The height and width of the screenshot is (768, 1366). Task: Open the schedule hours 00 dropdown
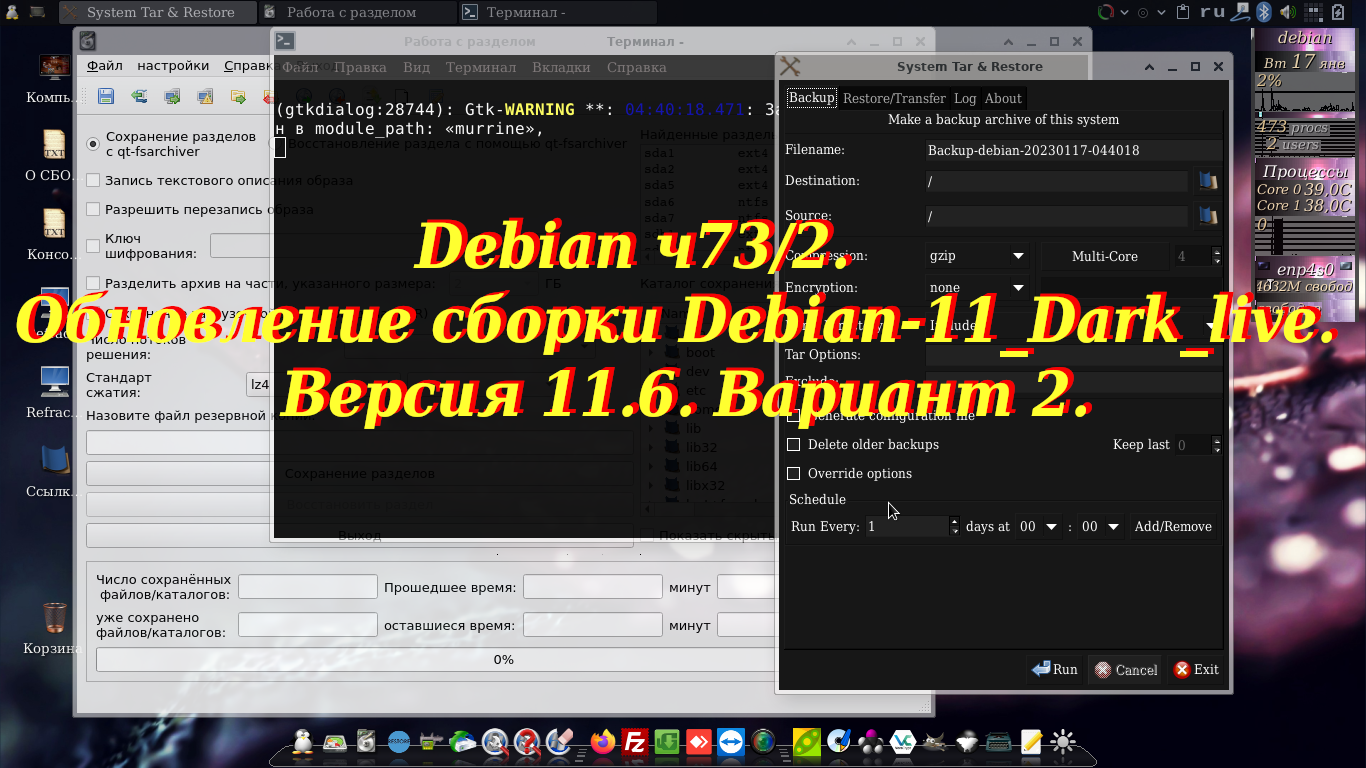(x=1039, y=527)
